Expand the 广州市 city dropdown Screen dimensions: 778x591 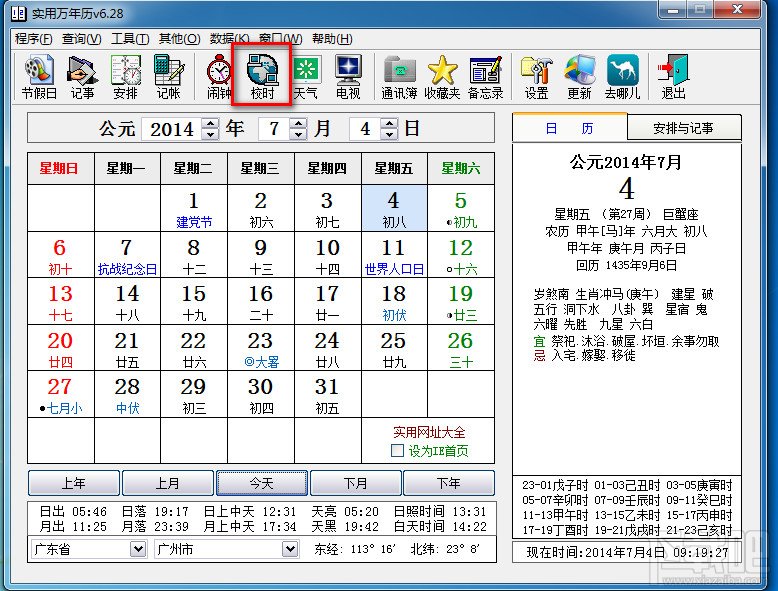click(290, 549)
